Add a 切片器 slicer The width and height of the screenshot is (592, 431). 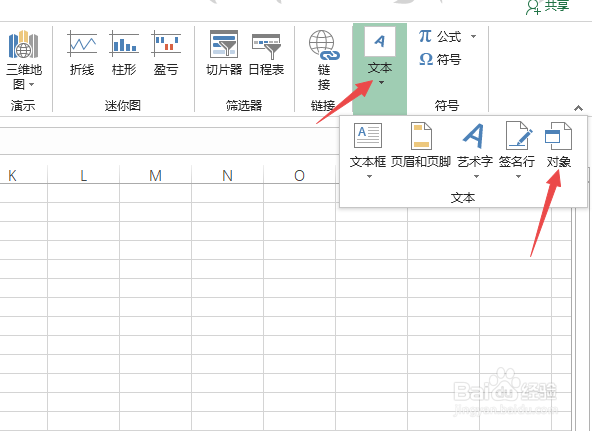point(224,53)
